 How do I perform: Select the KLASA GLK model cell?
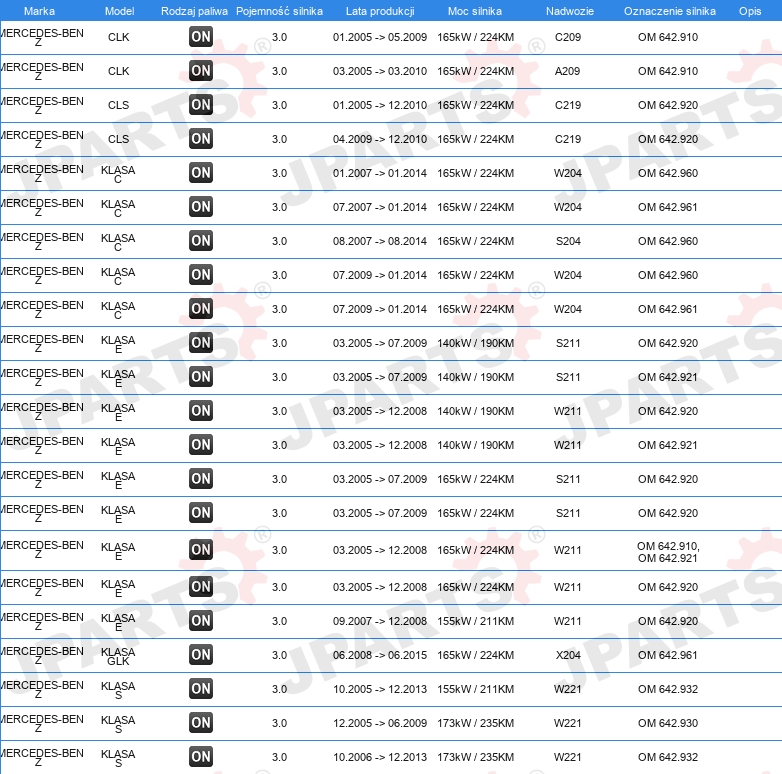click(x=118, y=656)
